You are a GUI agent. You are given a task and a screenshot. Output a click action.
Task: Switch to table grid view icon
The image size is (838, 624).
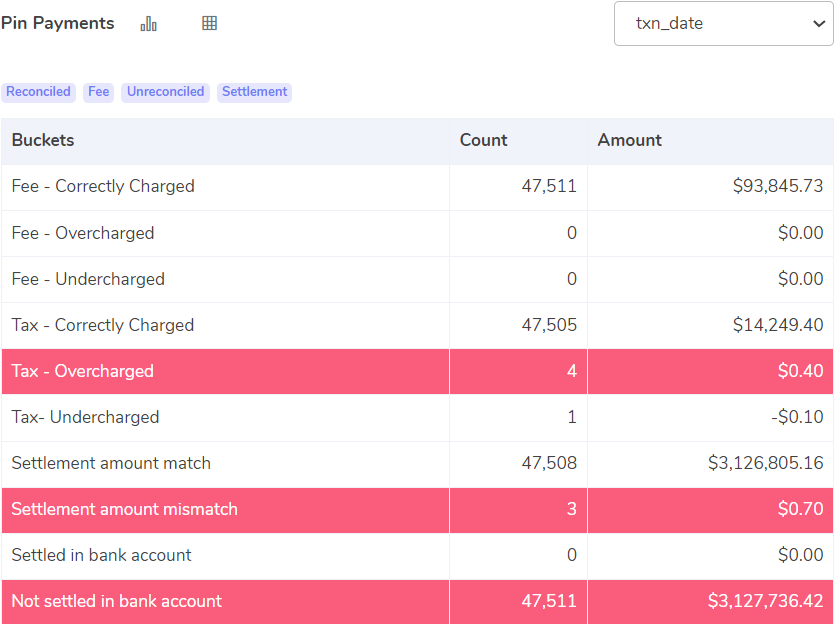(x=210, y=23)
